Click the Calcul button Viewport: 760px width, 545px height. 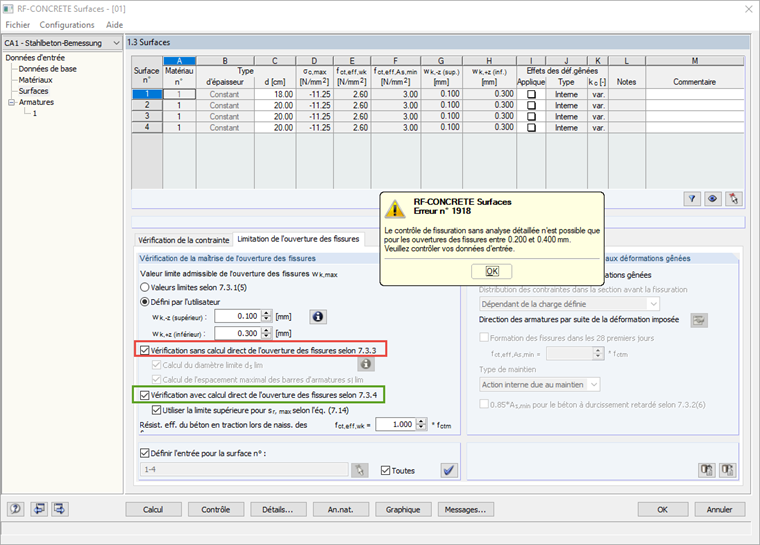pos(153,510)
